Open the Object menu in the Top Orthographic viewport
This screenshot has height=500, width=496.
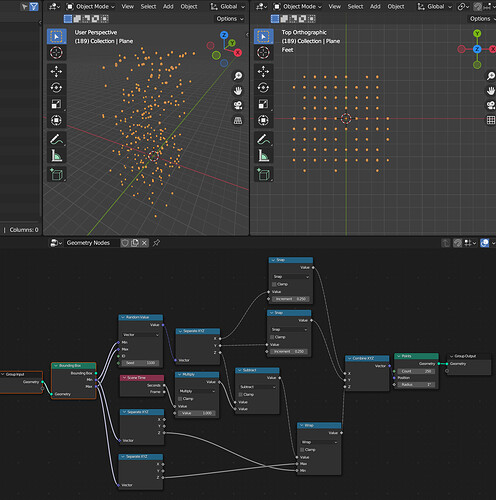[396, 6]
